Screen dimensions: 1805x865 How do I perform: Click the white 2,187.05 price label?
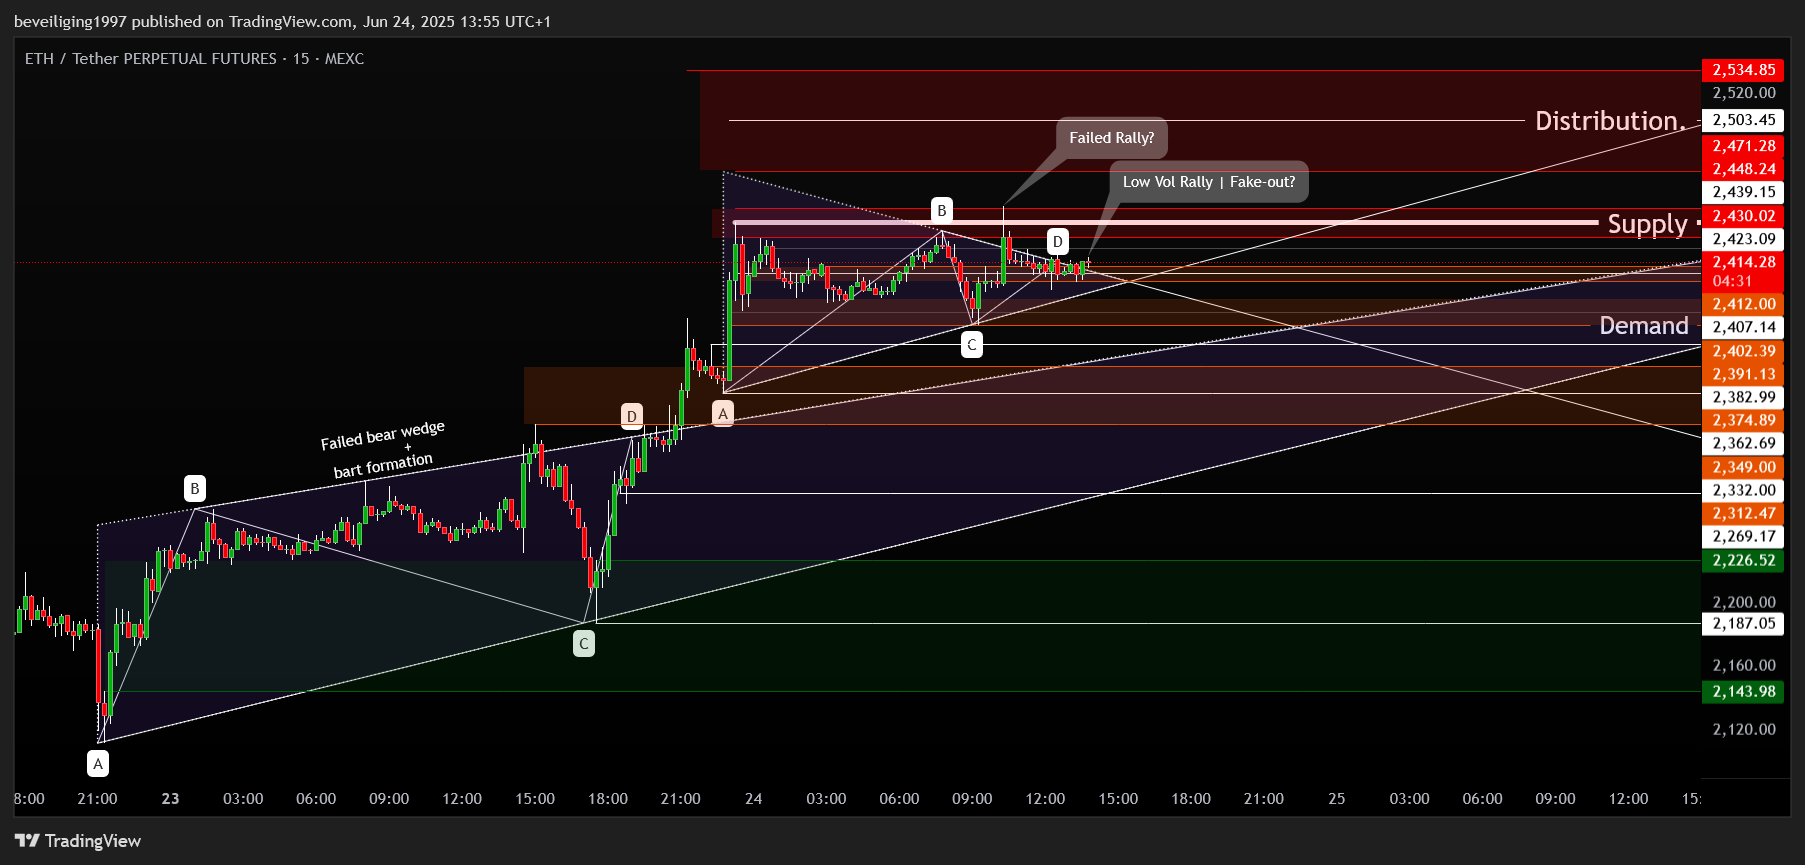click(x=1743, y=623)
